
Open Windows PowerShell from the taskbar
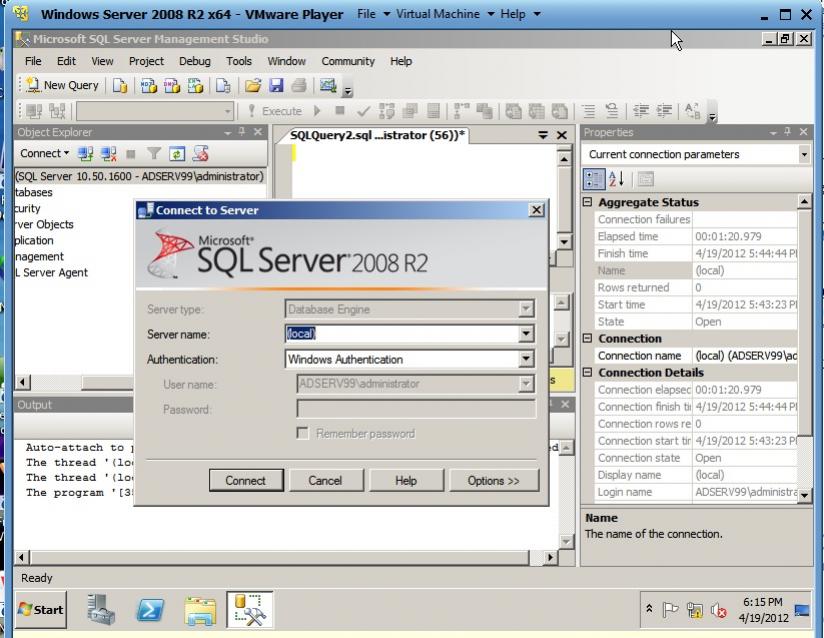point(150,610)
